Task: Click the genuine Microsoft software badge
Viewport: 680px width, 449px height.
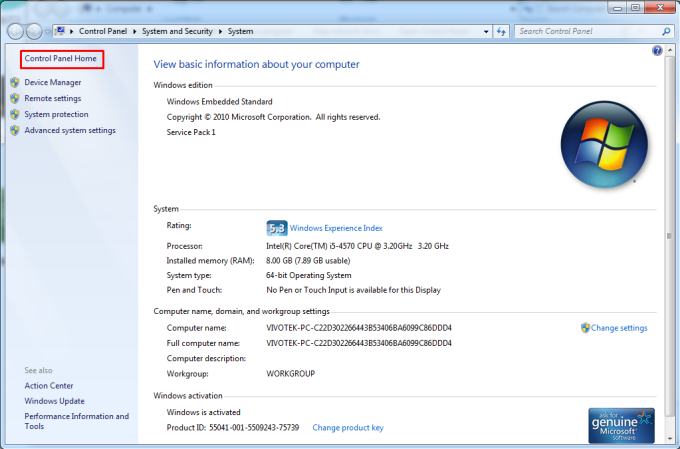Action: [621, 424]
